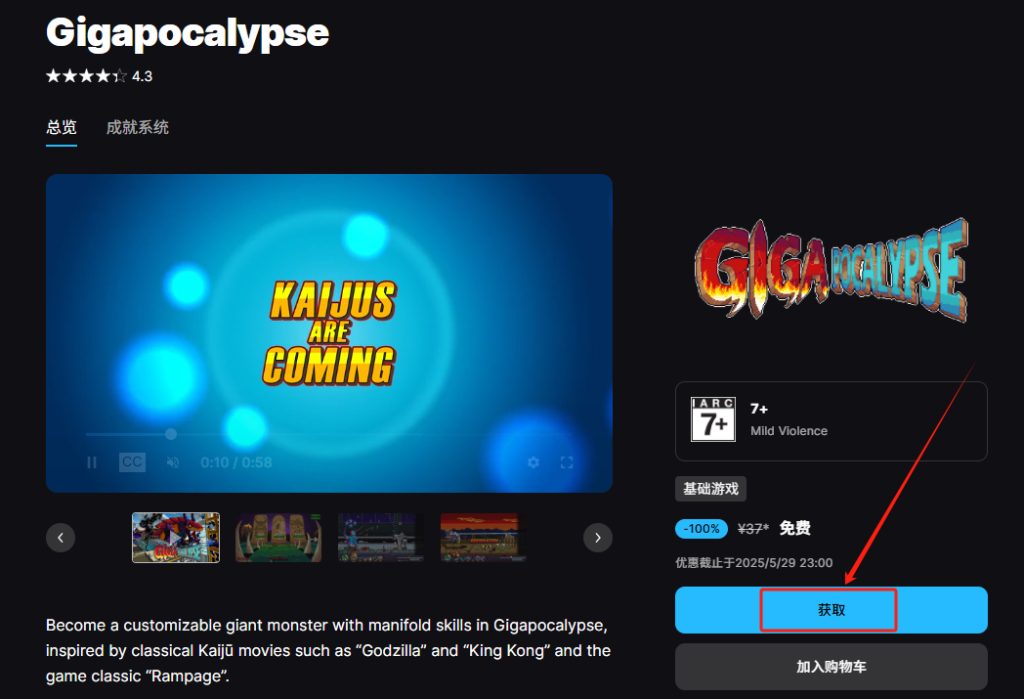Screen dimensions: 1024x699
Task: Show previous media thumbnails arrow
Action: click(61, 538)
